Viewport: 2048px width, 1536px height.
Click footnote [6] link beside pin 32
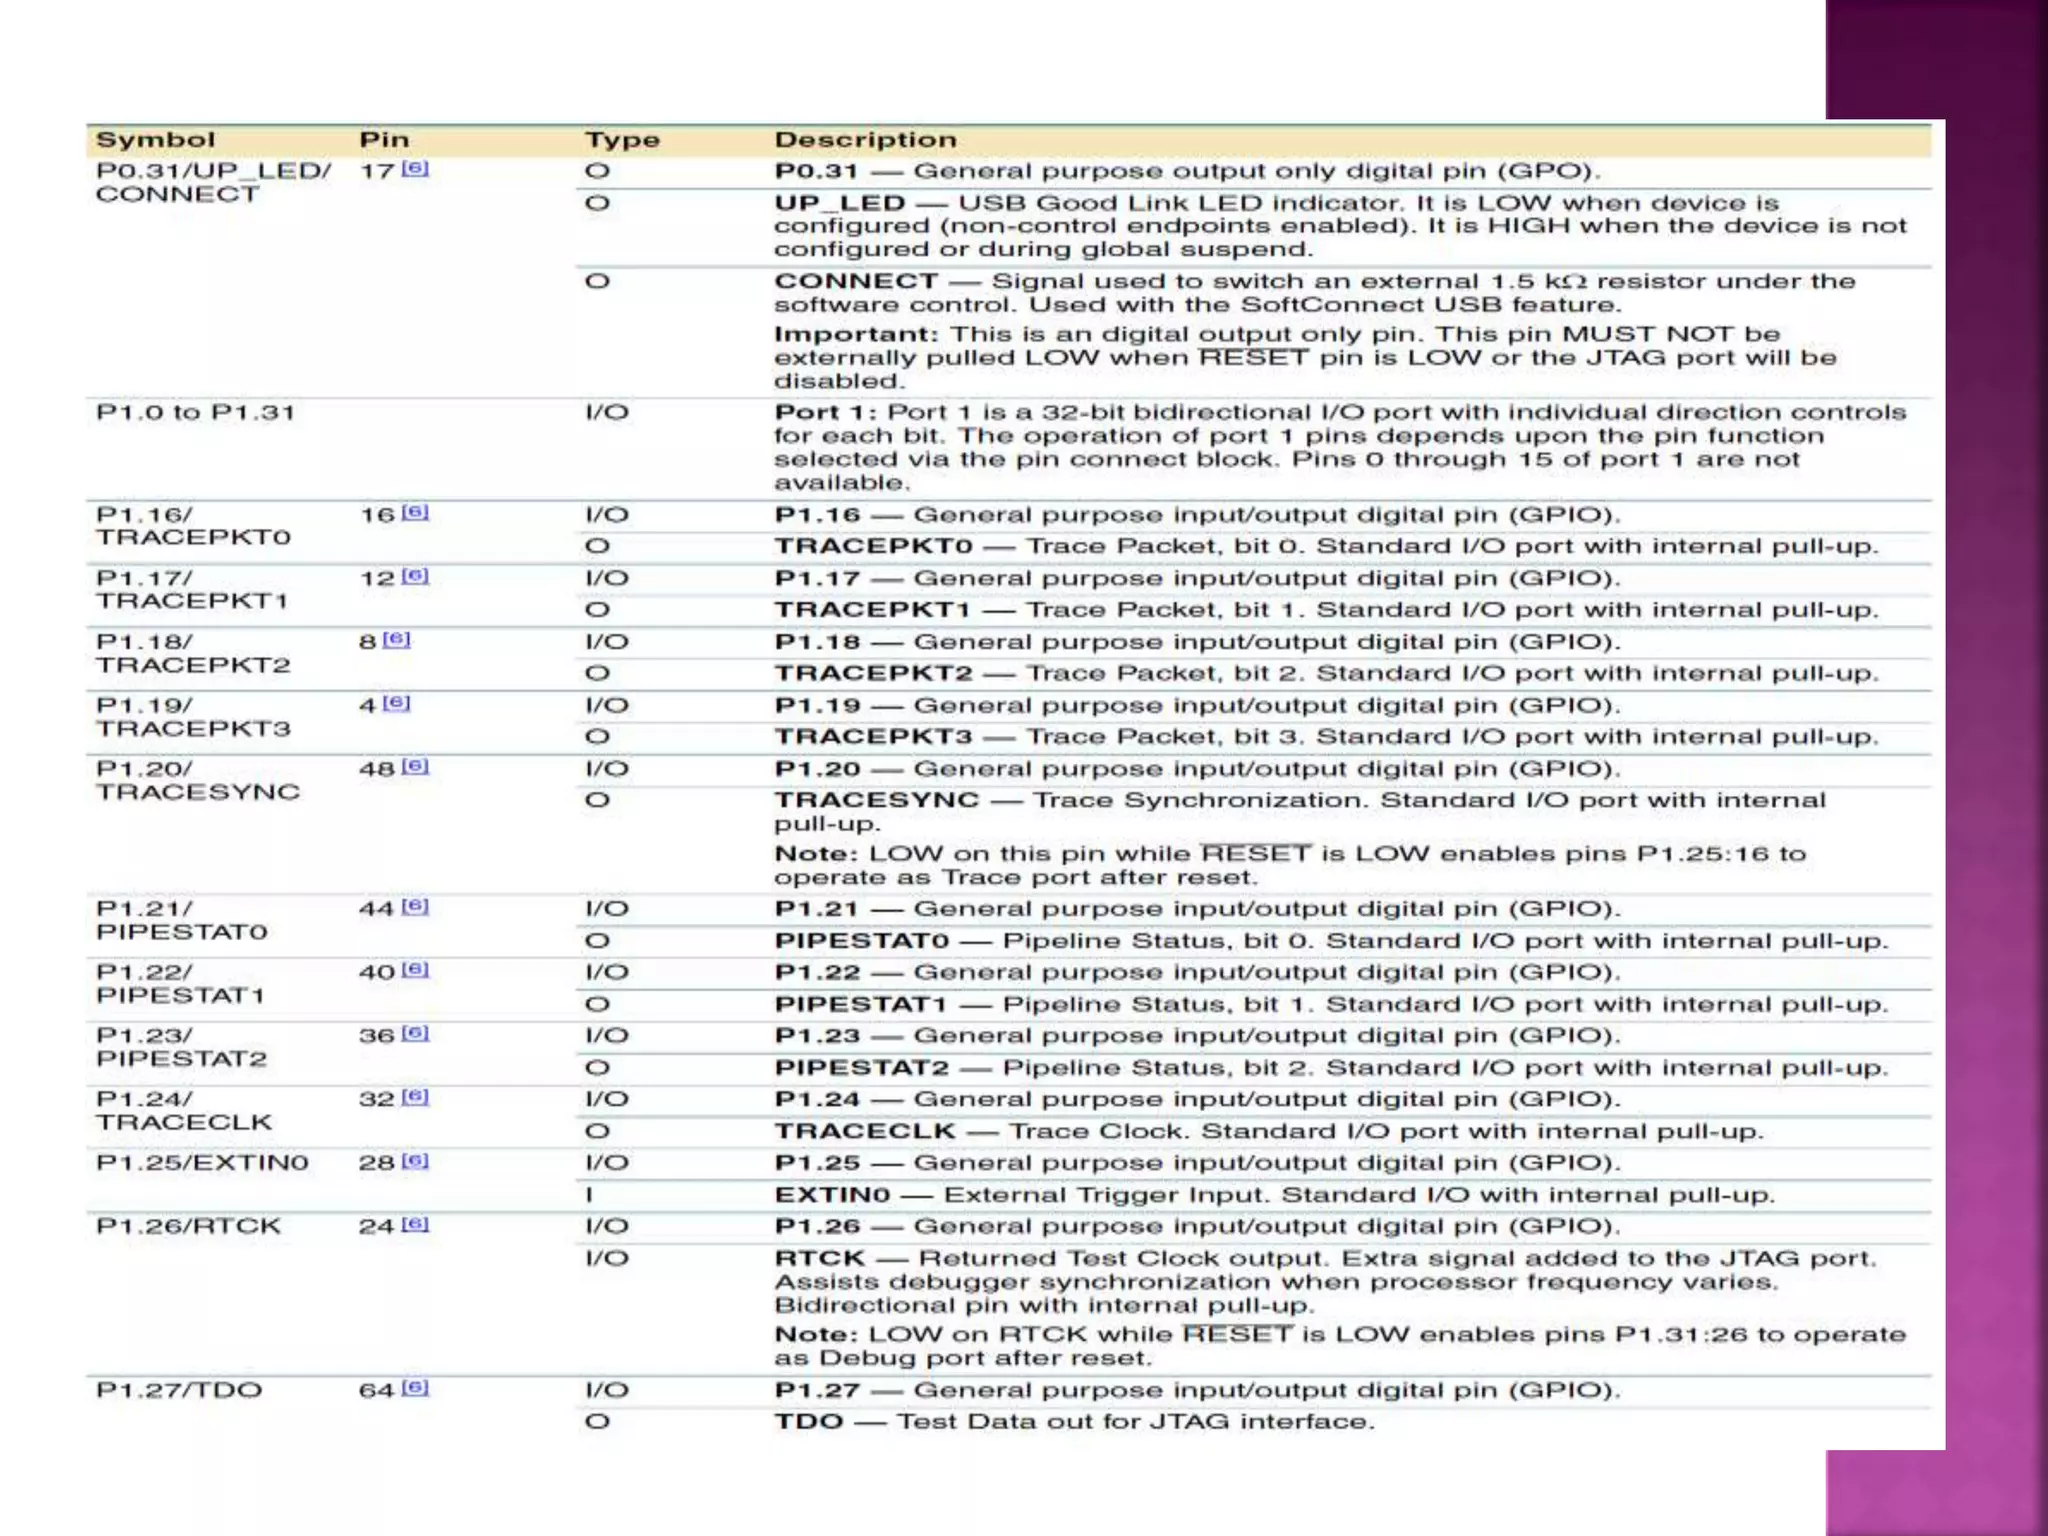(415, 1097)
